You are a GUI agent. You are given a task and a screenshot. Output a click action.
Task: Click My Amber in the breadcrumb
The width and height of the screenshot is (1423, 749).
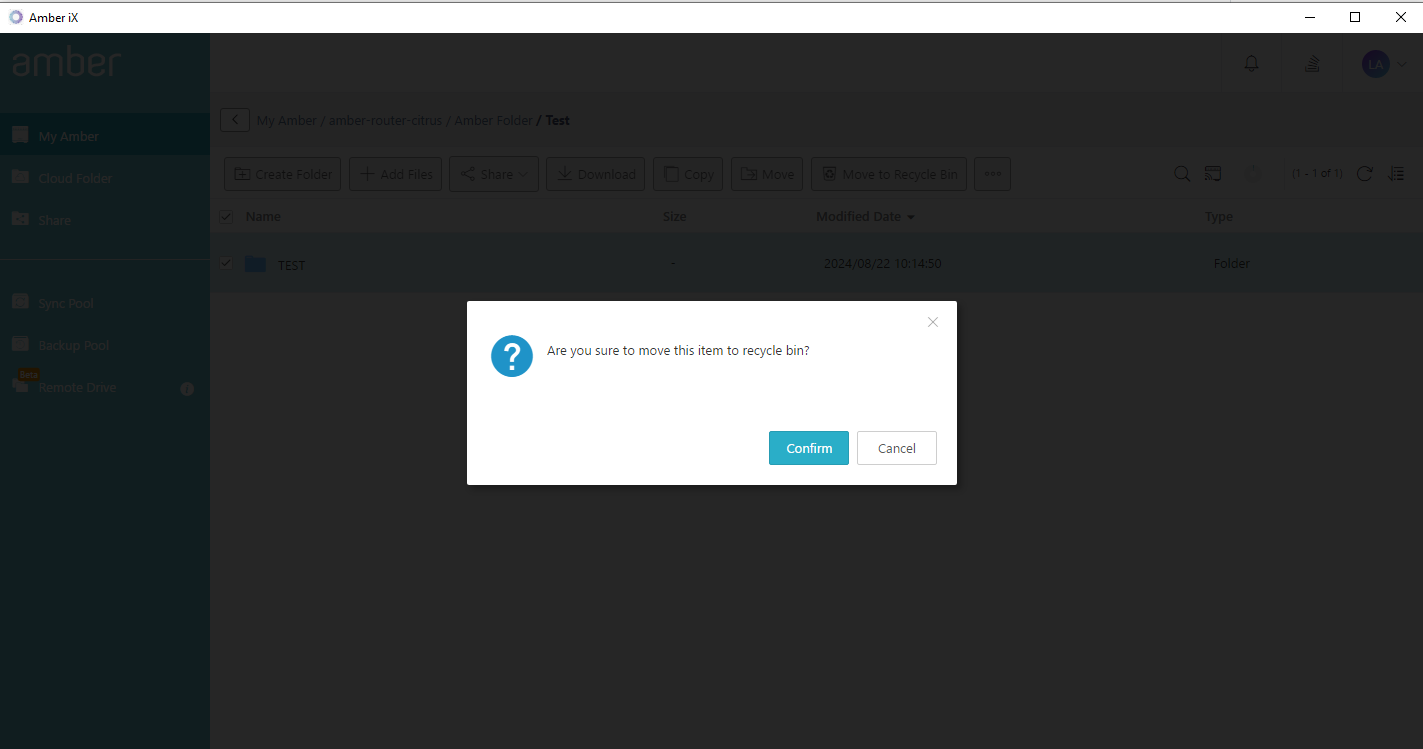coord(287,120)
